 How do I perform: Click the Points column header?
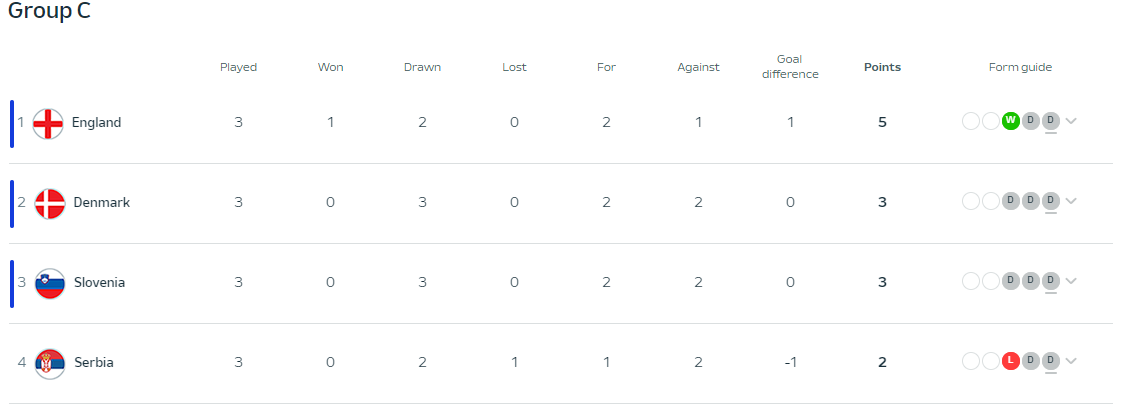point(882,67)
